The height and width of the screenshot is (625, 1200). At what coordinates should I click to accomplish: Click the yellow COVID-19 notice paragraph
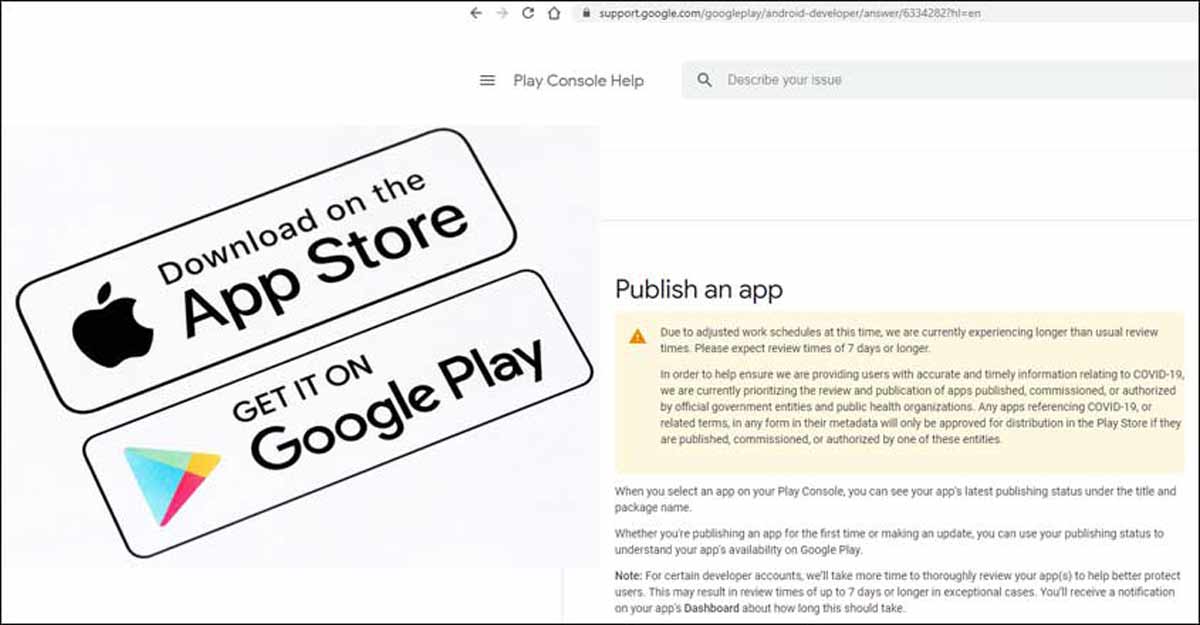coord(922,404)
